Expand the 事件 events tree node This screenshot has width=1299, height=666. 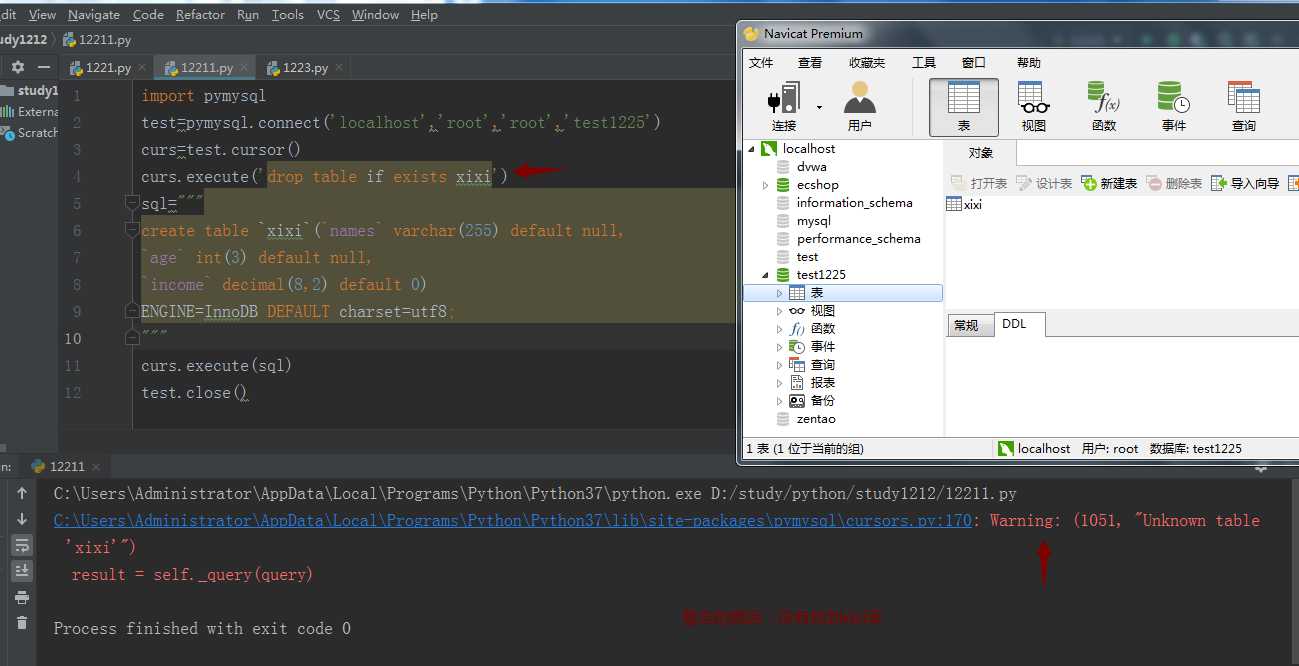780,347
